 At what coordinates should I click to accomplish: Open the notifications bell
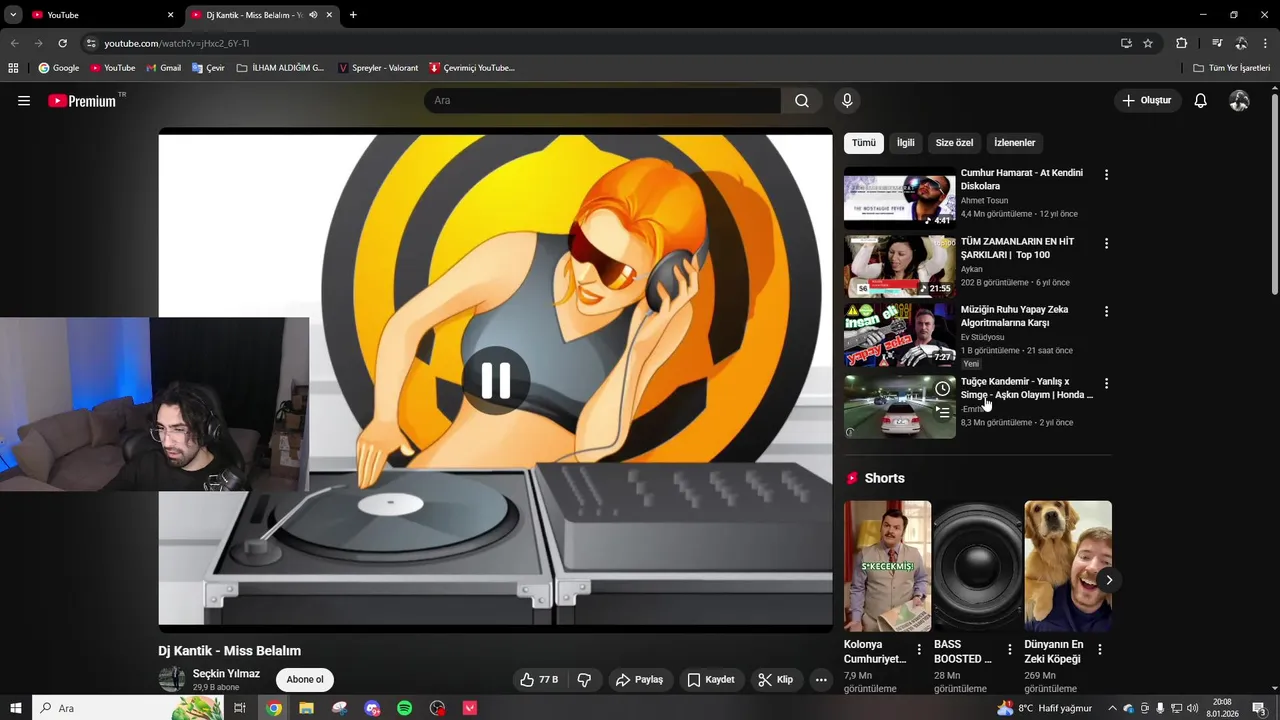pyautogui.click(x=1200, y=100)
